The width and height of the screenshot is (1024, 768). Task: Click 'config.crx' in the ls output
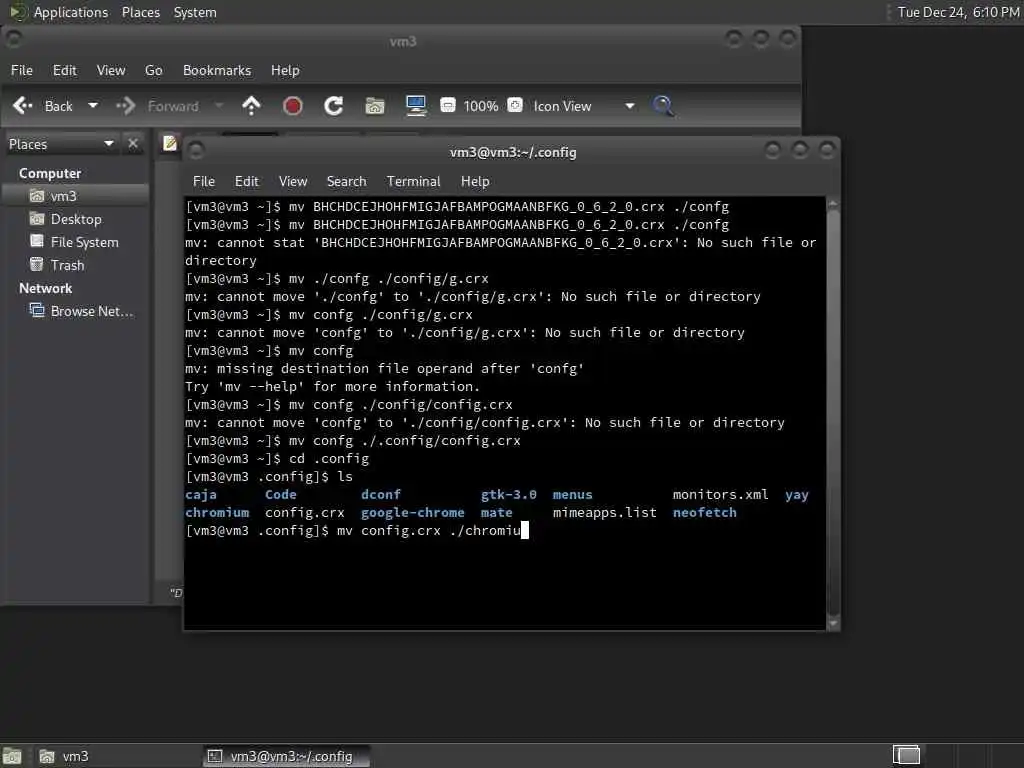coord(304,513)
